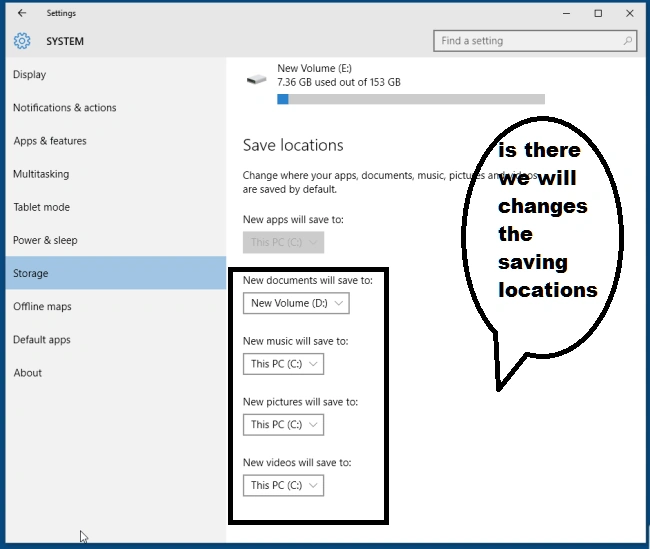Focus the Find a setting box
650x549 pixels.
535,41
